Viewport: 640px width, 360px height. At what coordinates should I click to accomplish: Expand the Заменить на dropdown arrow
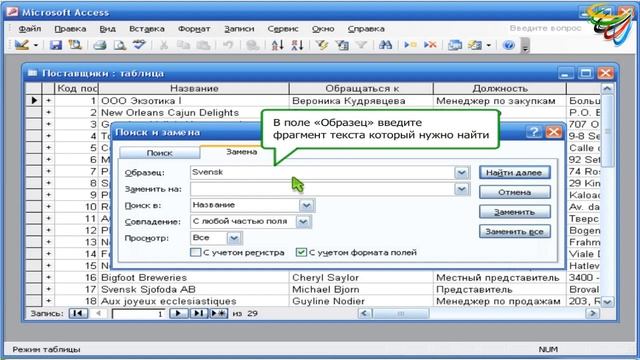462,189
